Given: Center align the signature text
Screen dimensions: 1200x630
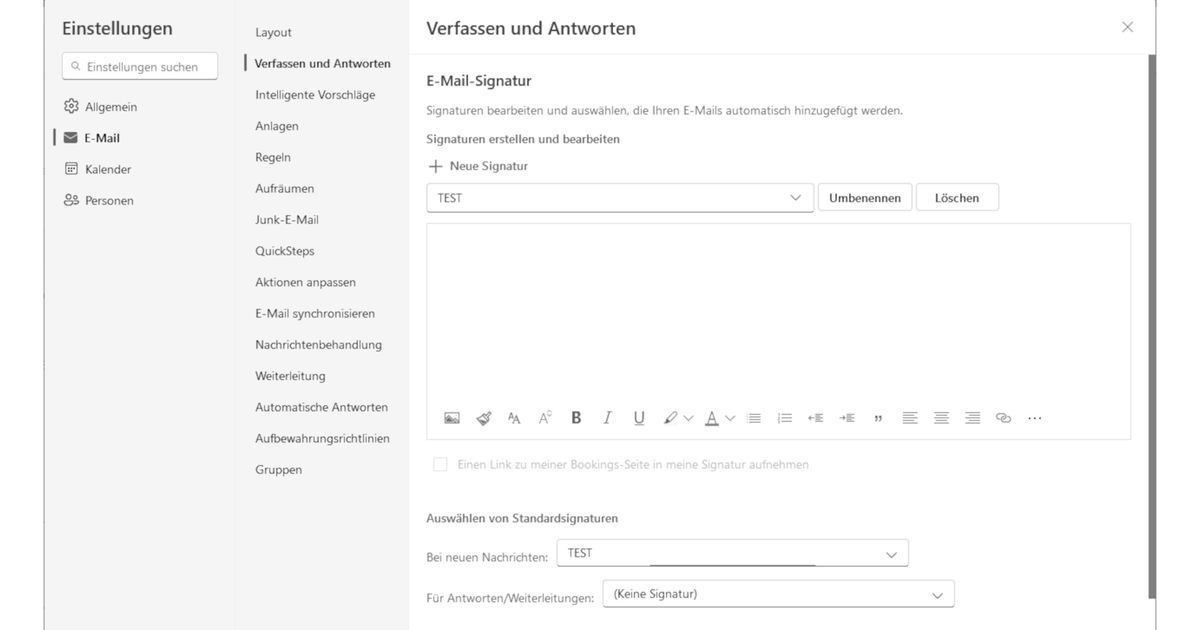Looking at the screenshot, I should pos(941,417).
